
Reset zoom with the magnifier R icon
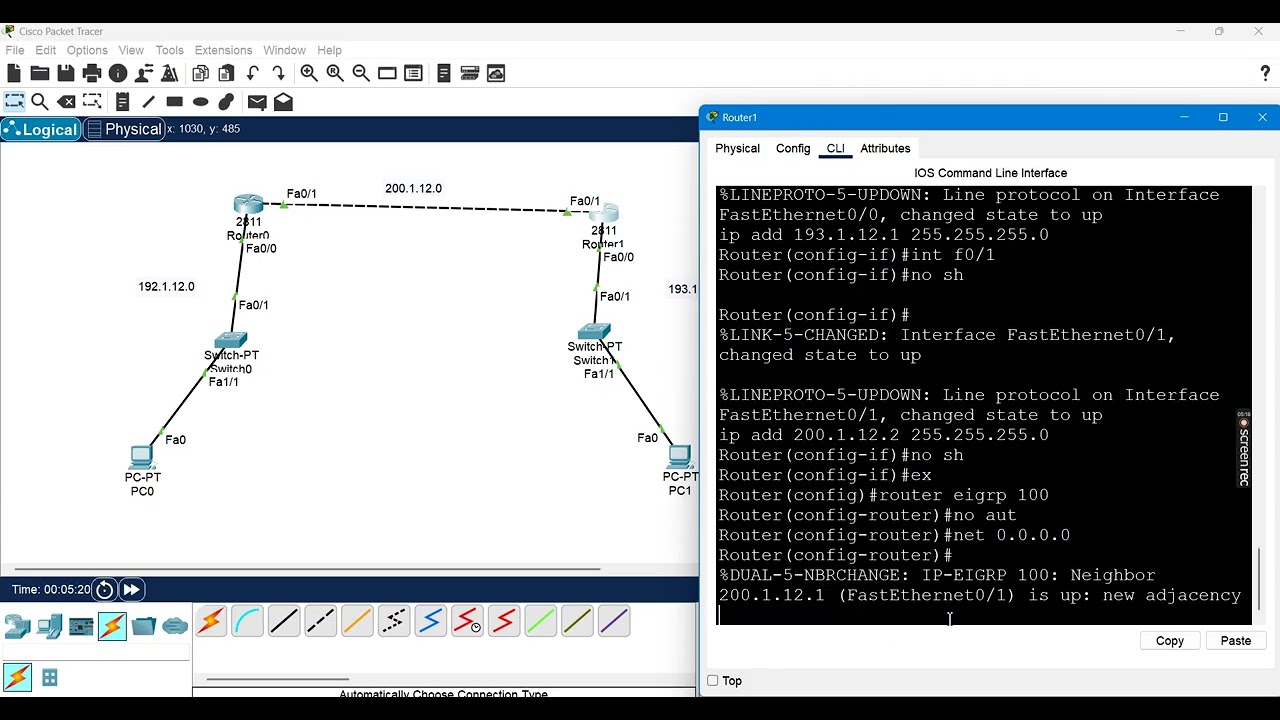point(335,73)
